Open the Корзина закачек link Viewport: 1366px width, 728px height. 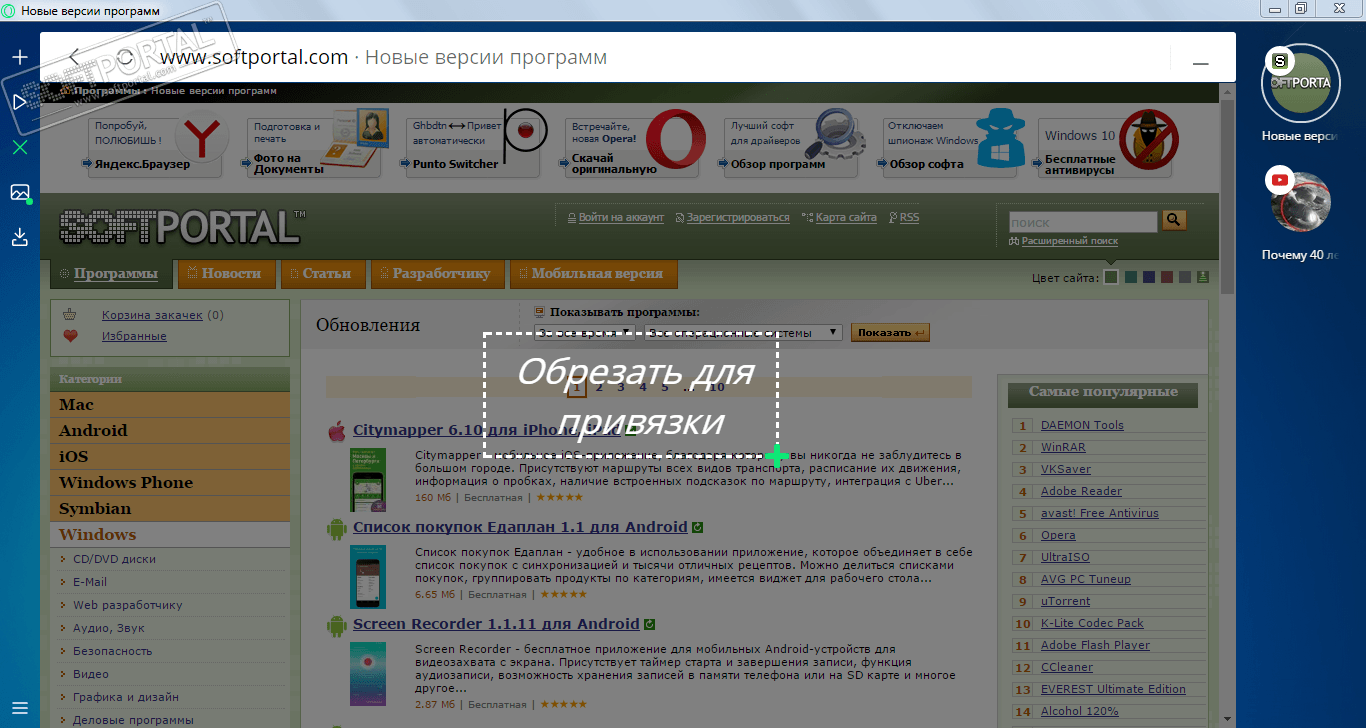click(152, 315)
